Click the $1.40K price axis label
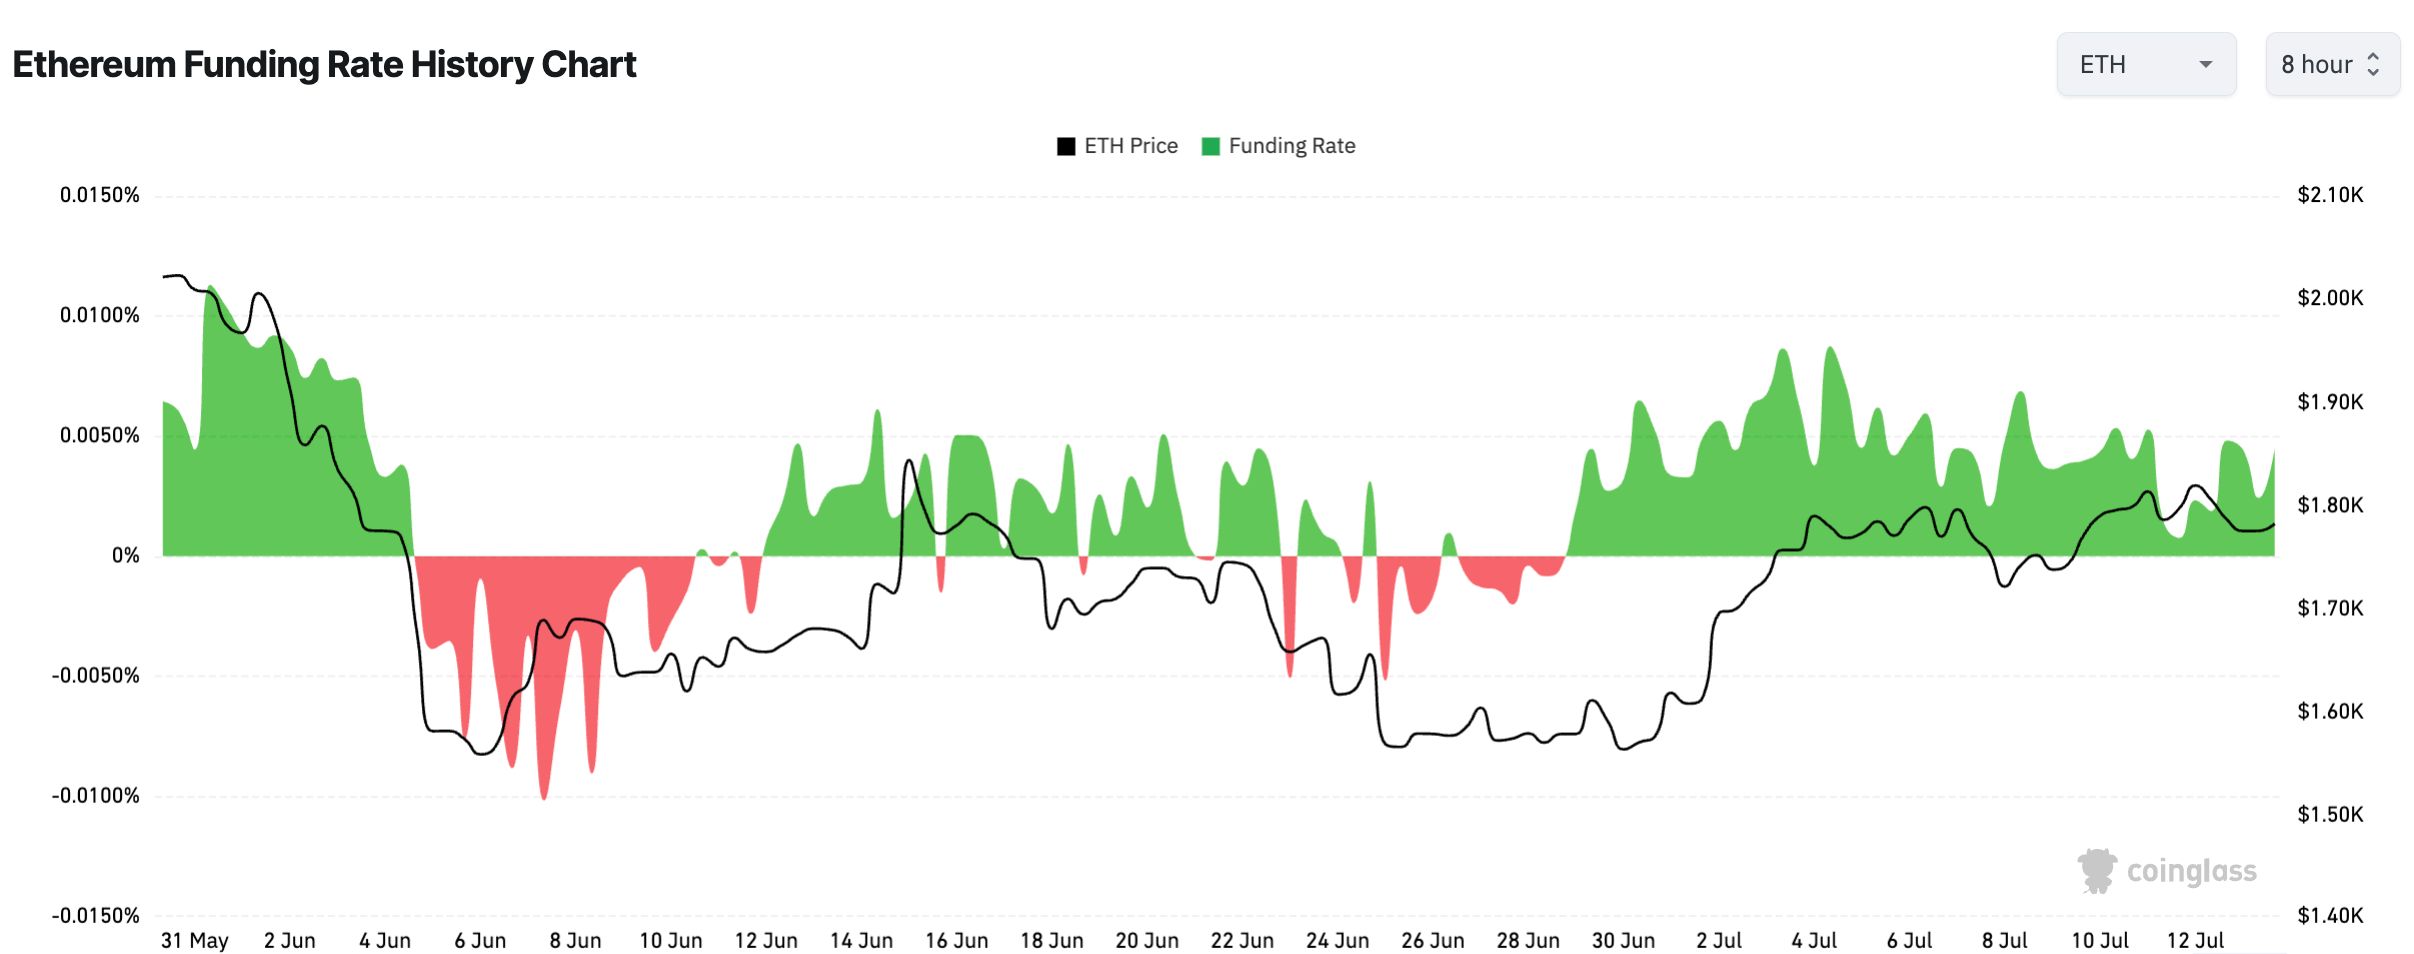 pos(2330,915)
